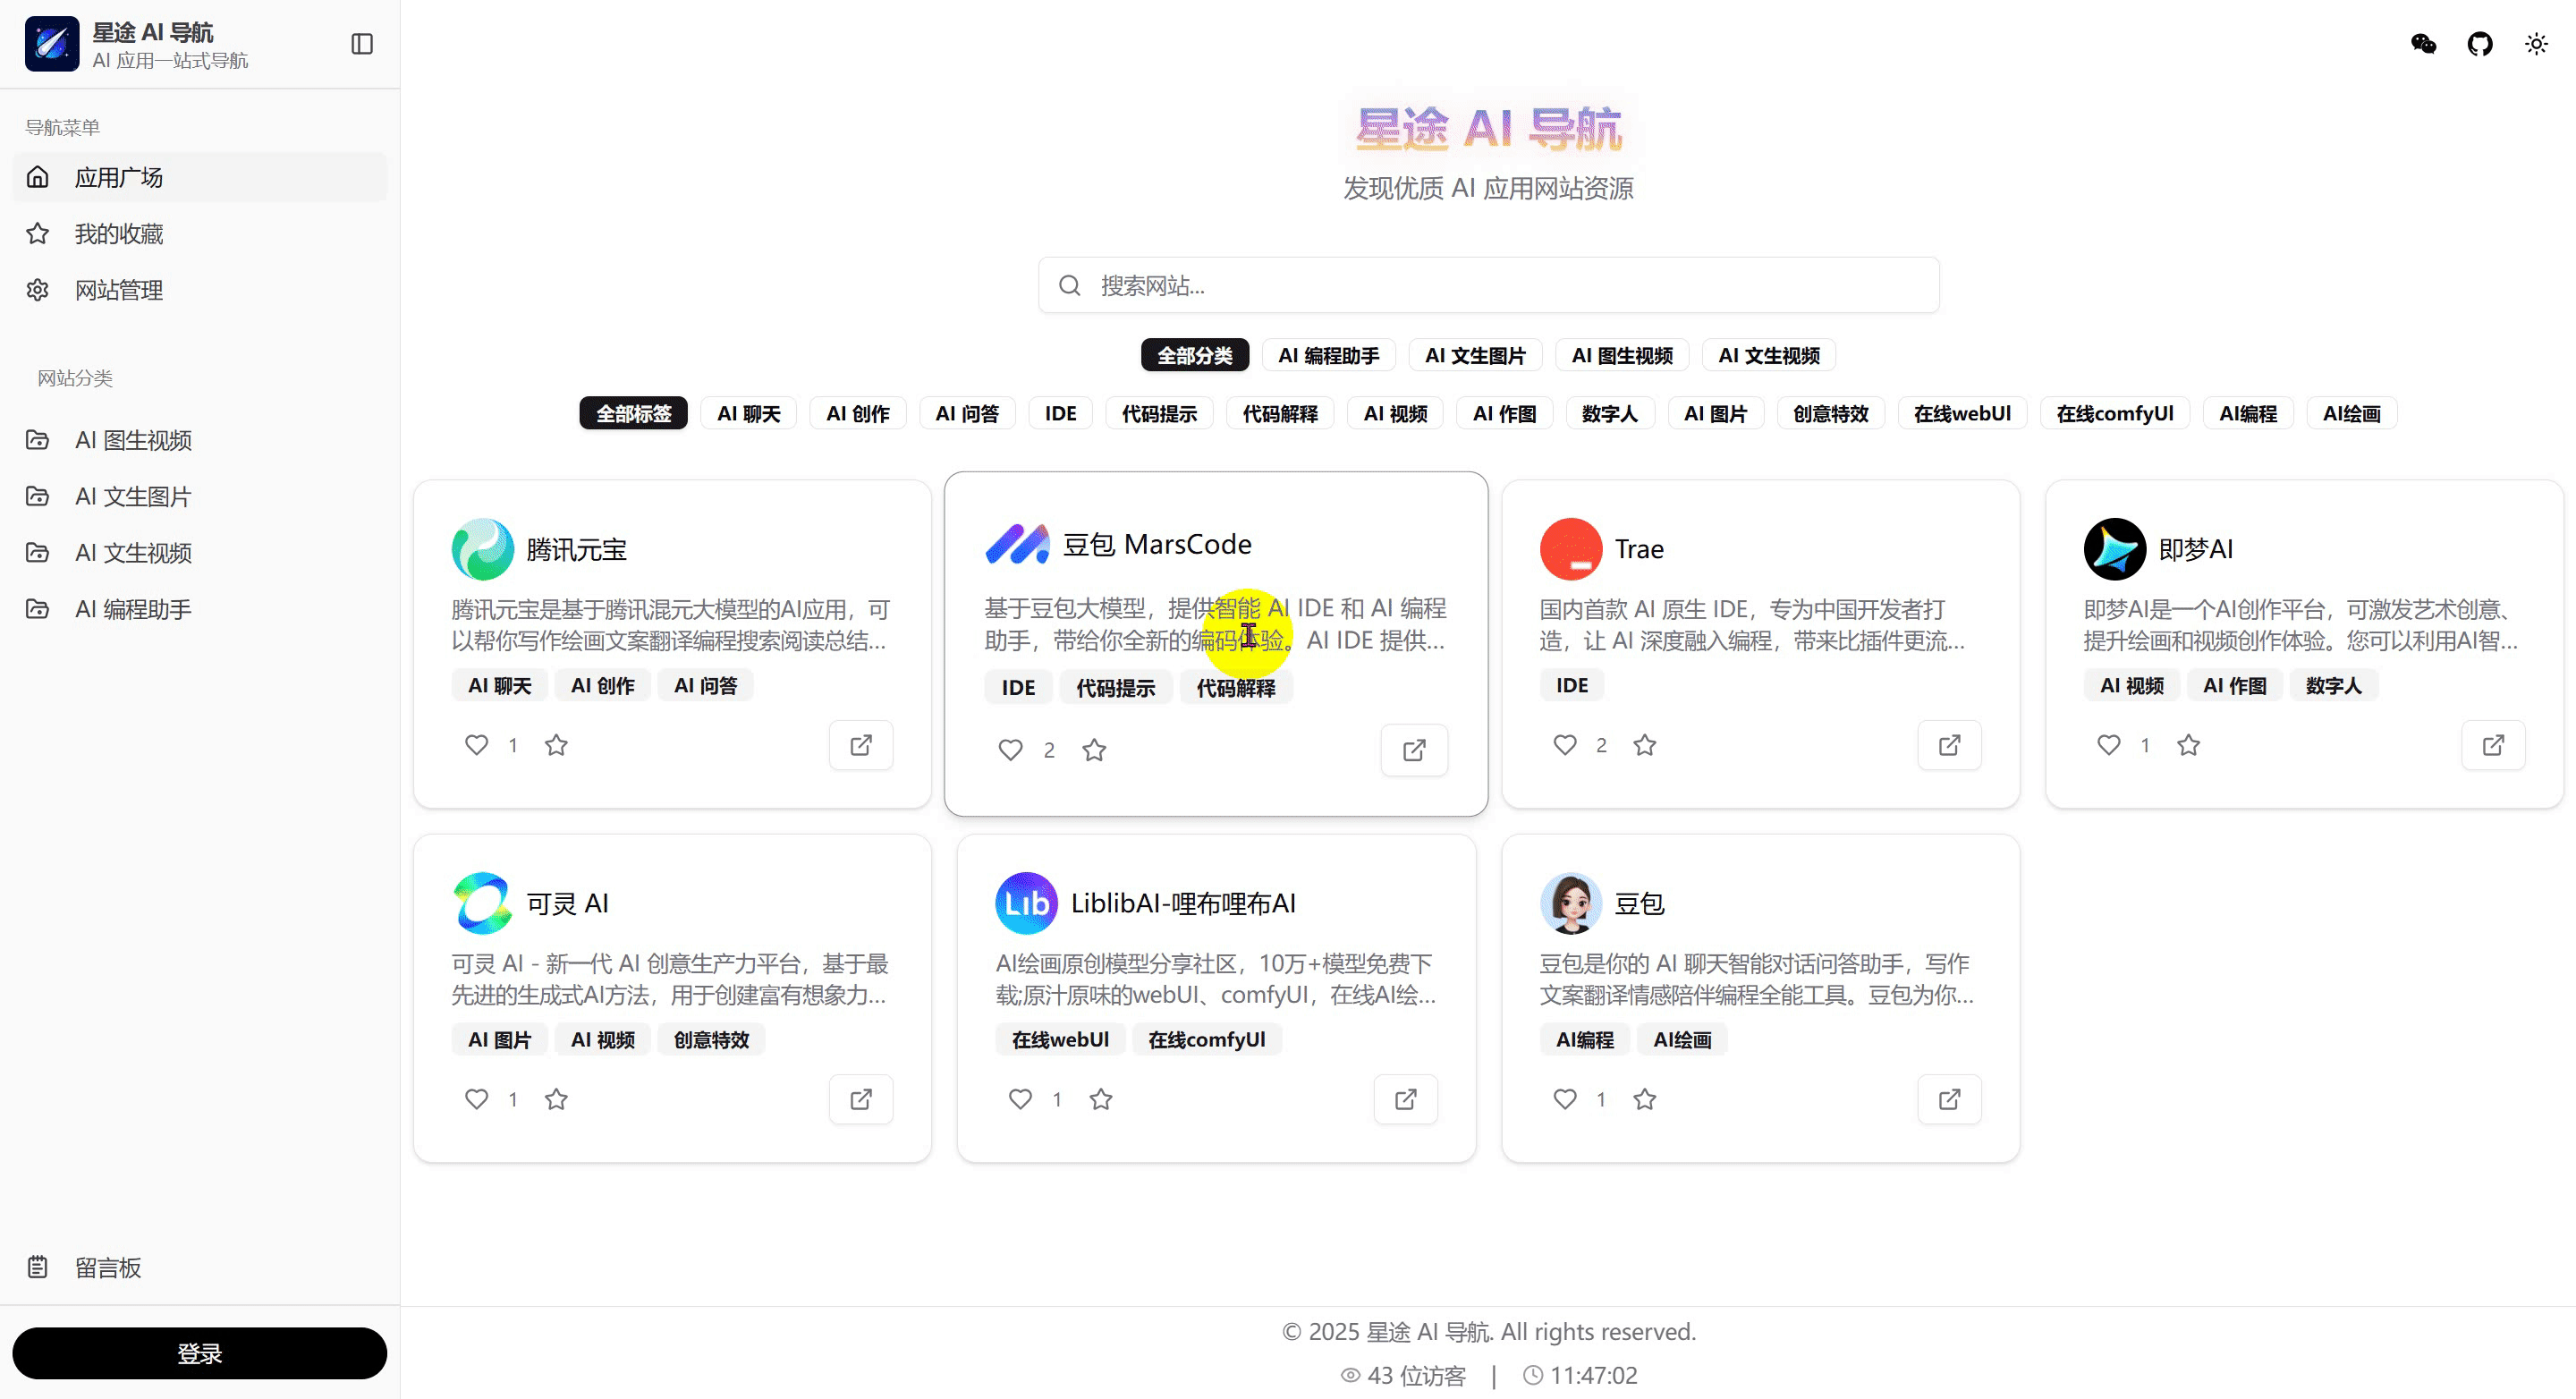Screen dimensions: 2576x1399
Task: Select the 全部标签 tag filter
Action: pyautogui.click(x=634, y=413)
